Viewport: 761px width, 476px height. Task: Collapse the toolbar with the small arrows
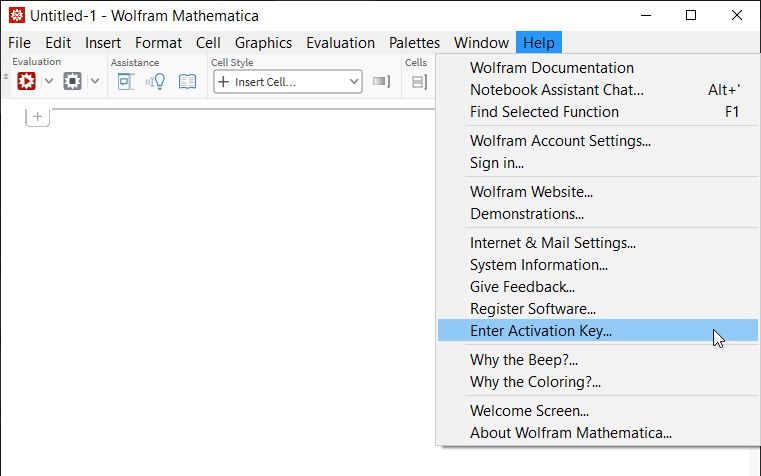pos(6,76)
